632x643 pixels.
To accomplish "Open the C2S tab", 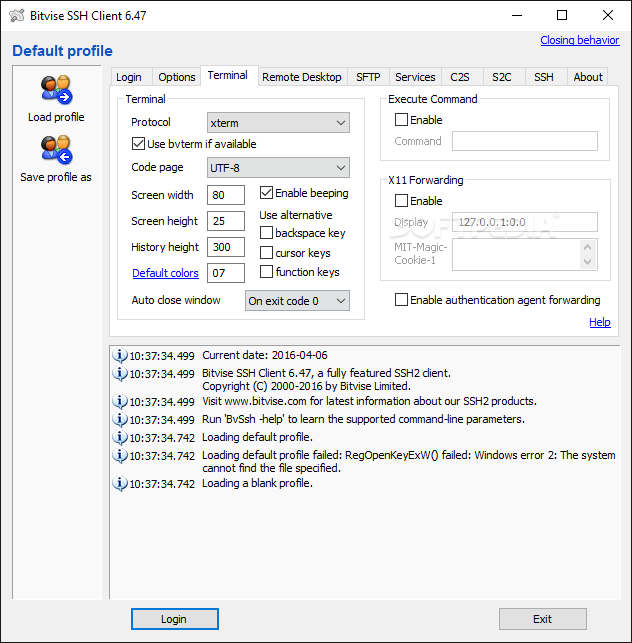I will 460,77.
